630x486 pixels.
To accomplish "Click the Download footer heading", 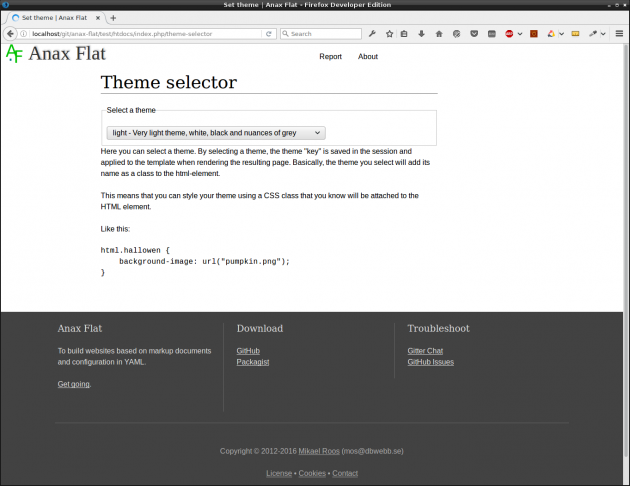I will [x=260, y=329].
